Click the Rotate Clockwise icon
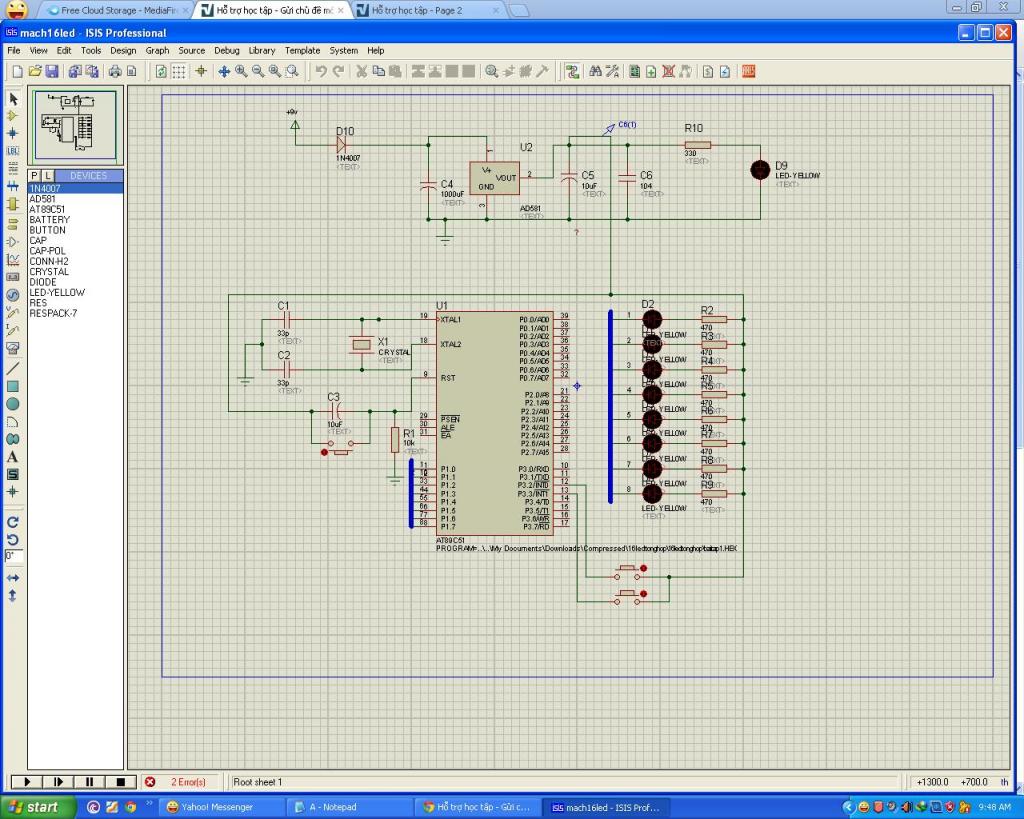This screenshot has height=819, width=1024. coord(13,522)
